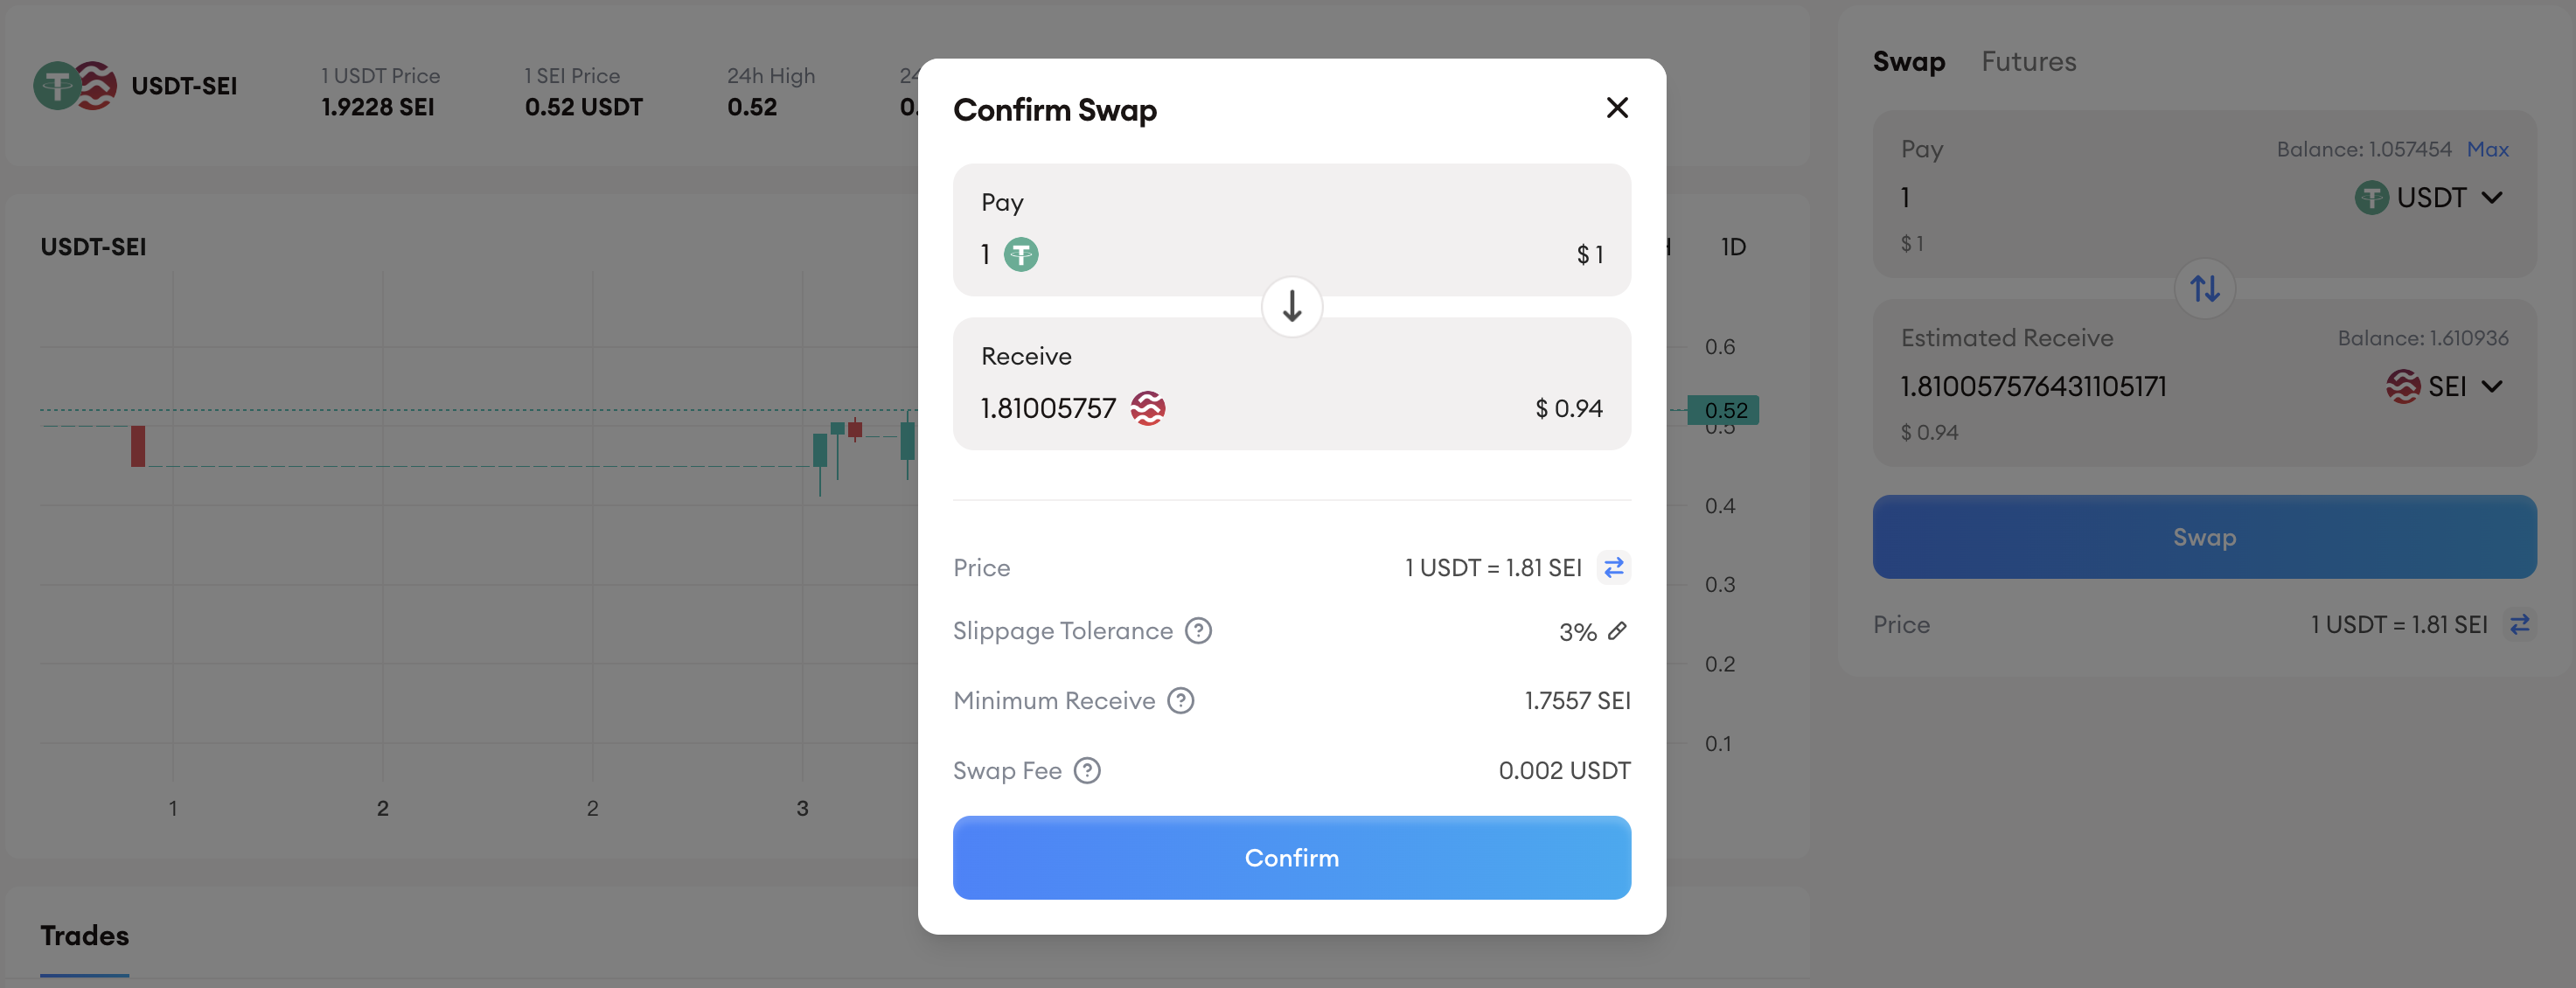Close the Confirm Swap dialog
This screenshot has width=2576, height=988.
pyautogui.click(x=1617, y=108)
